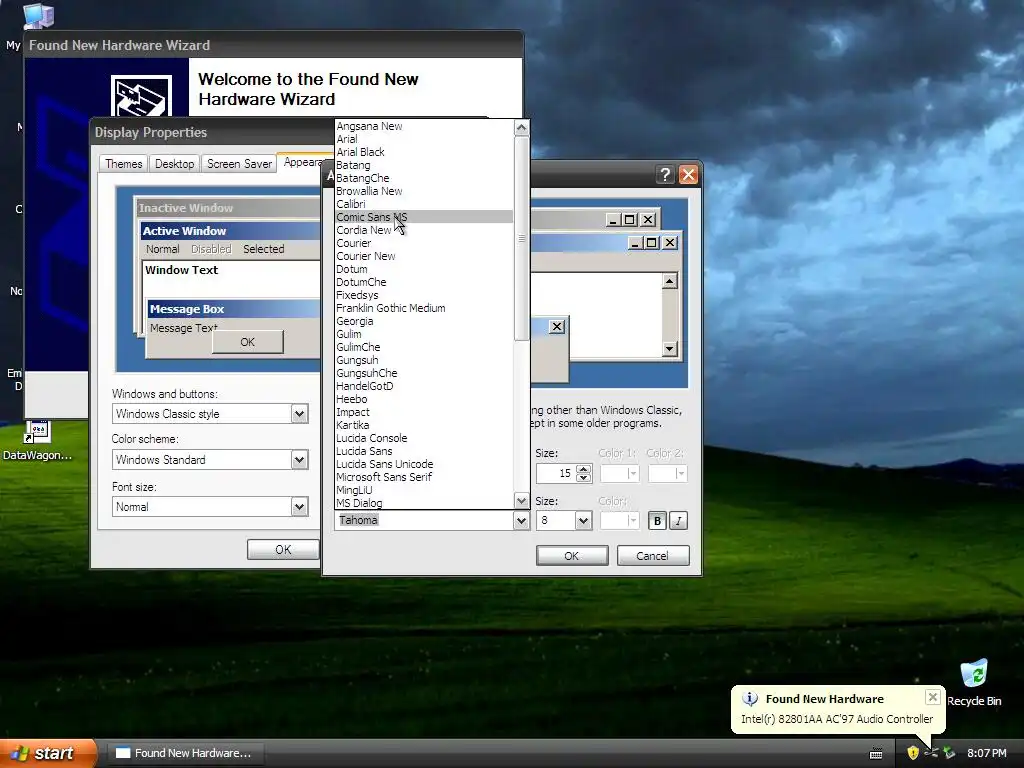Click the preview Message Box OK button

[248, 342]
